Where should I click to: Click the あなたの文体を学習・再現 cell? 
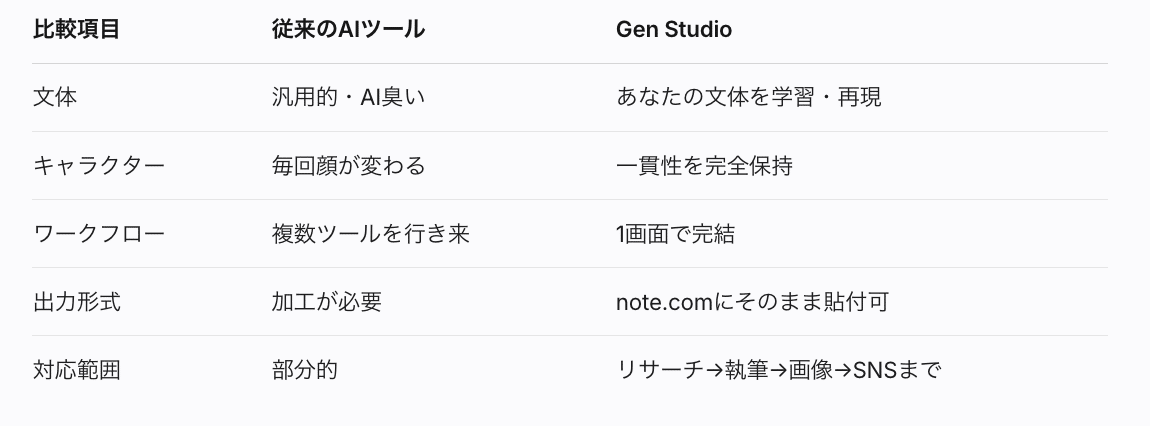[749, 98]
